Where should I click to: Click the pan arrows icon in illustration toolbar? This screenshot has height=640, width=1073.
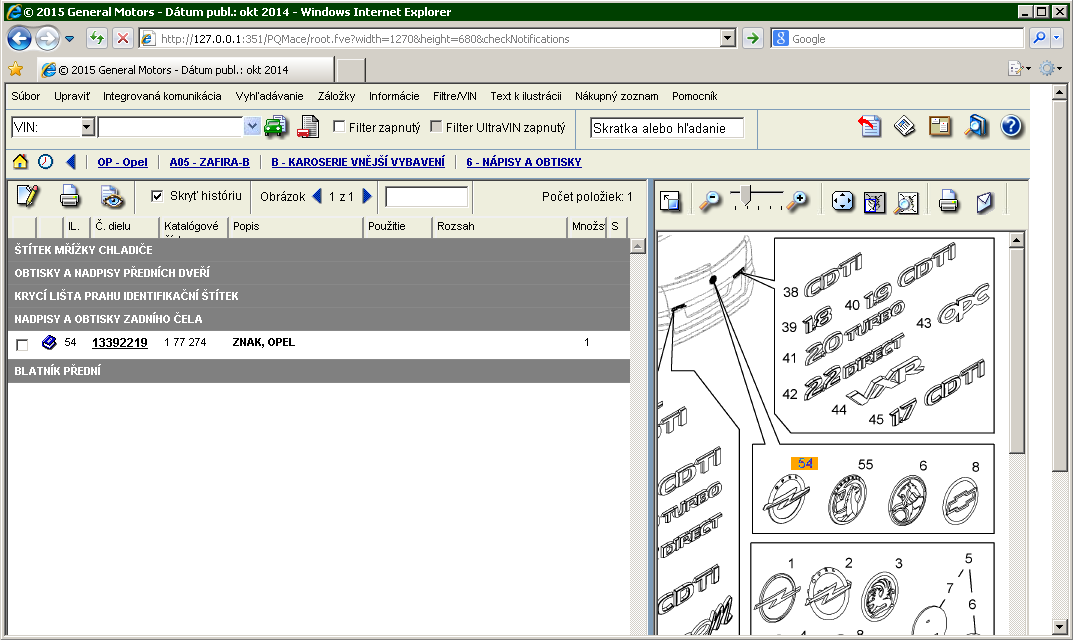843,200
